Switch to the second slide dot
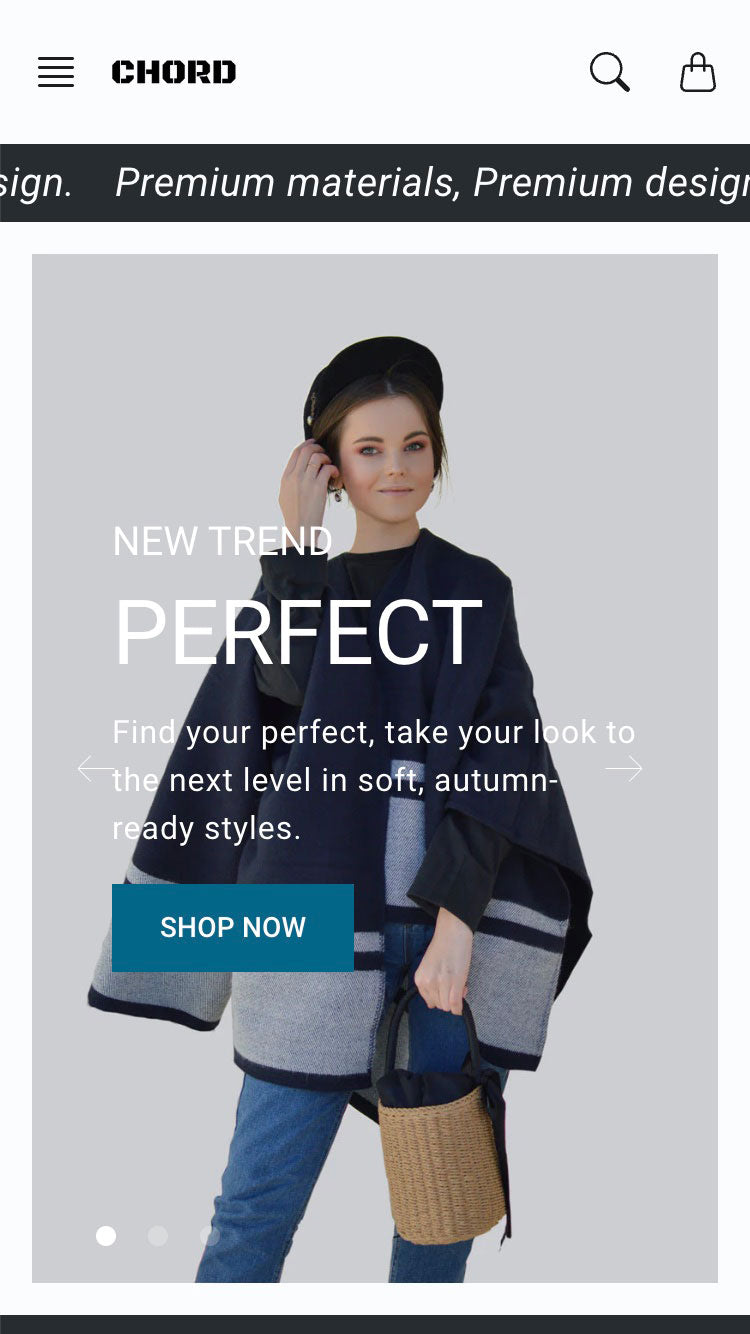Viewport: 750px width, 1334px height. (x=158, y=1236)
